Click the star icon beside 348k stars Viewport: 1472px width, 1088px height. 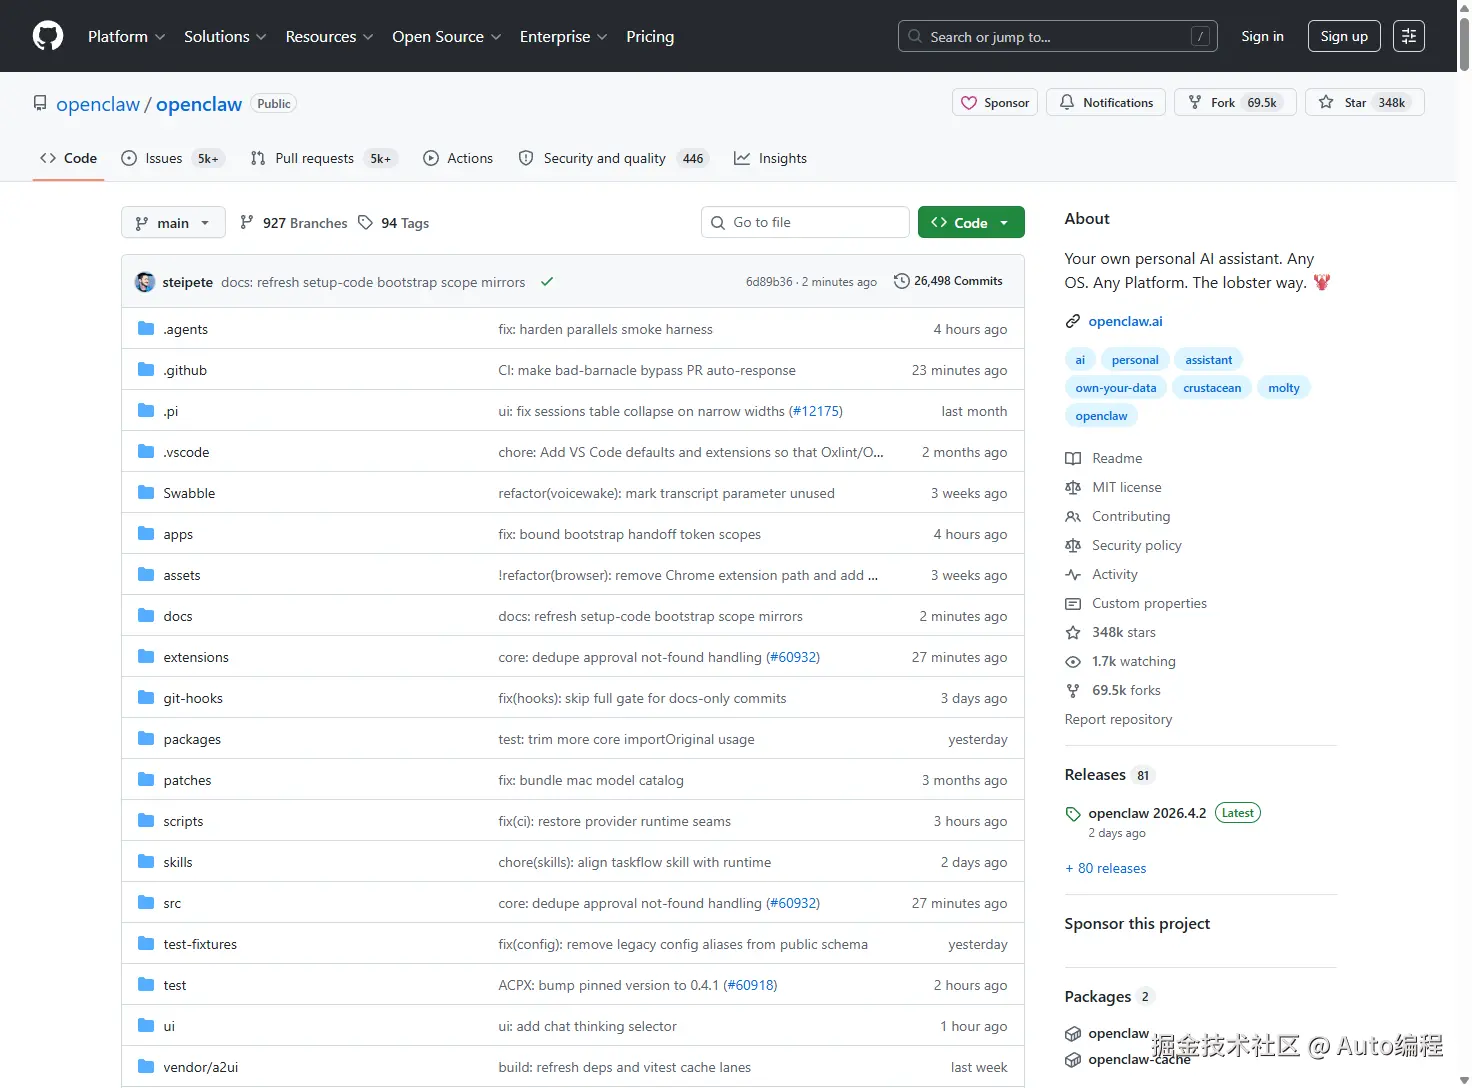[1073, 632]
